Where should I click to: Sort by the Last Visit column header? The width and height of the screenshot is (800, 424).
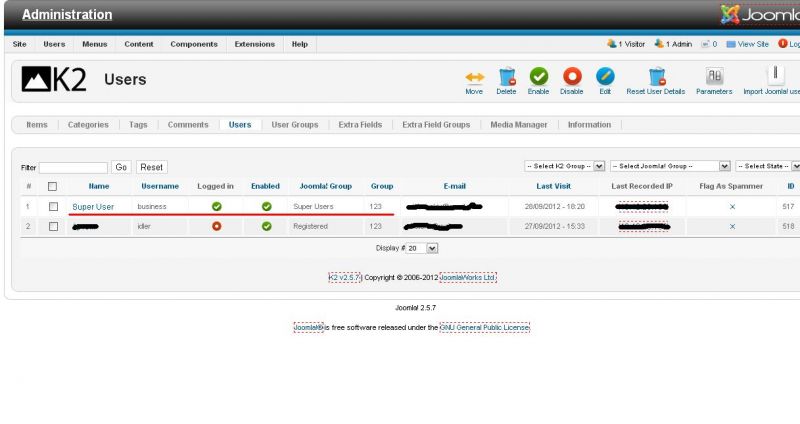tap(554, 187)
